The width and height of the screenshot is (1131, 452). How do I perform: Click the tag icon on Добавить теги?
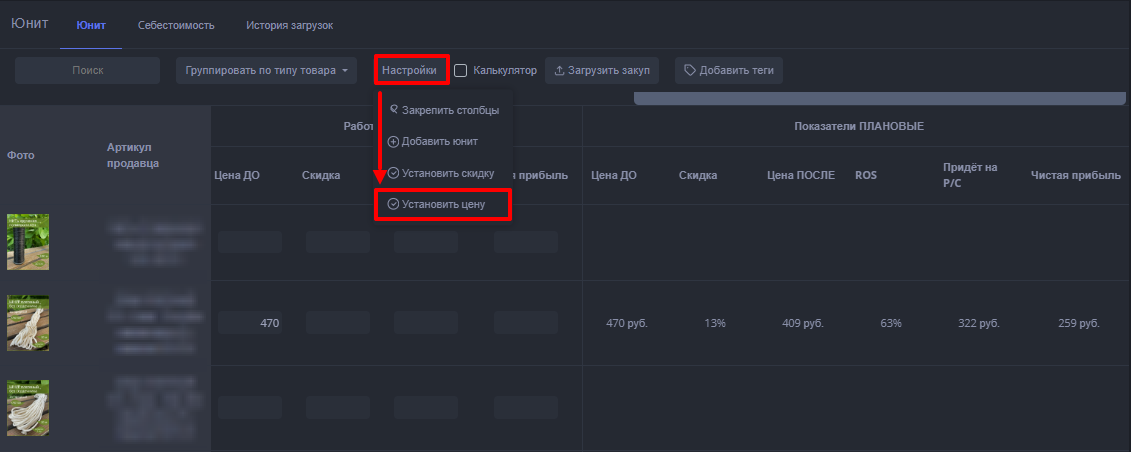690,71
